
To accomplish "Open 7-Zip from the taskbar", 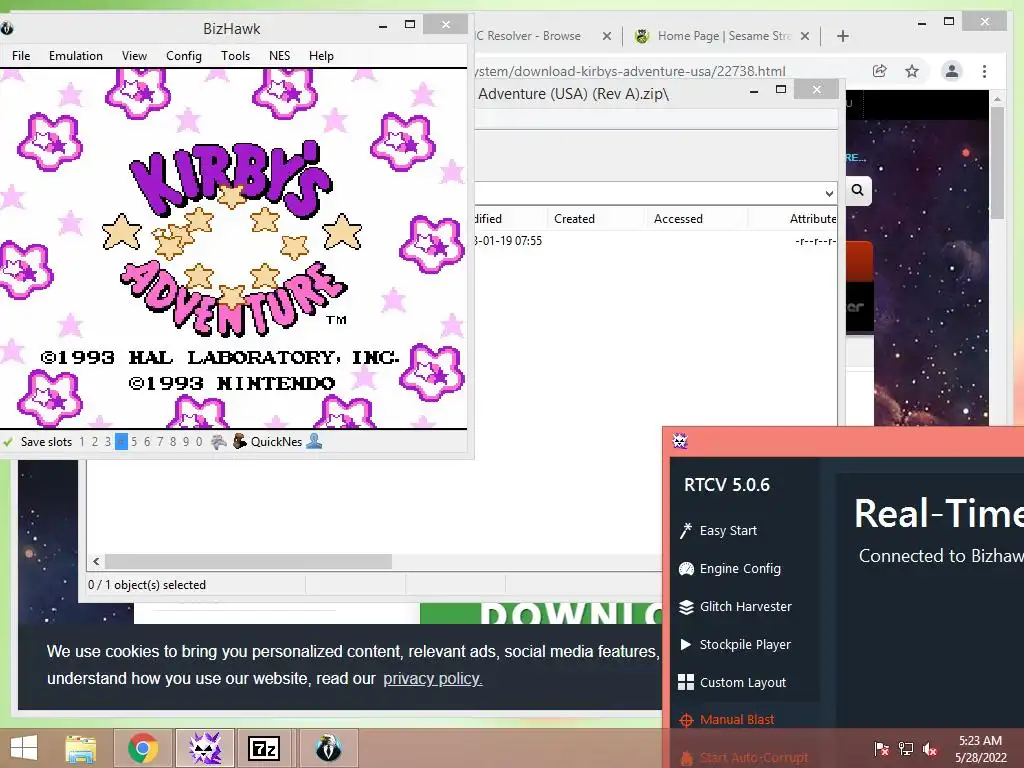I will coord(264,748).
